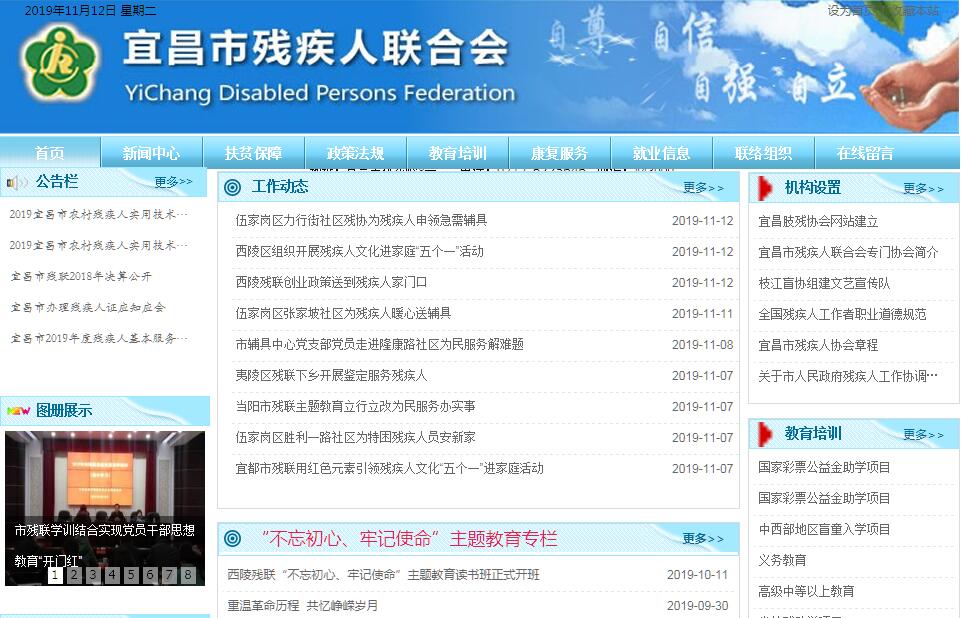Open the 宜昌市残疾人协会章程 link
Screen dimensions: 961x618
click(817, 345)
